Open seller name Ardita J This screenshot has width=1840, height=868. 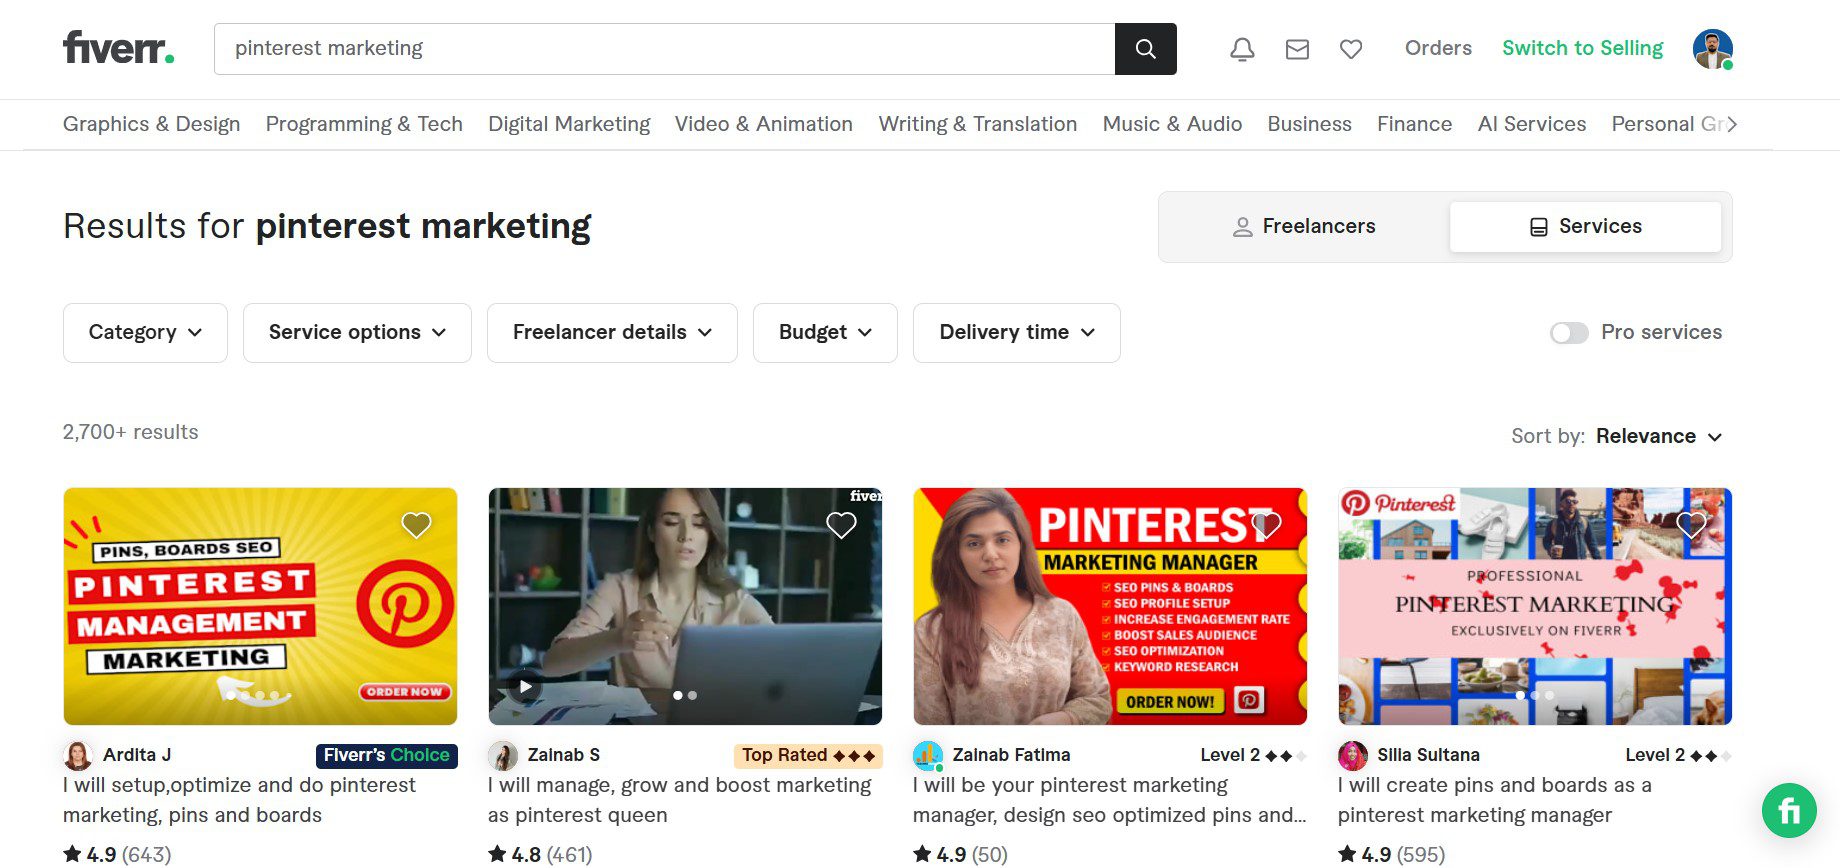click(x=137, y=755)
